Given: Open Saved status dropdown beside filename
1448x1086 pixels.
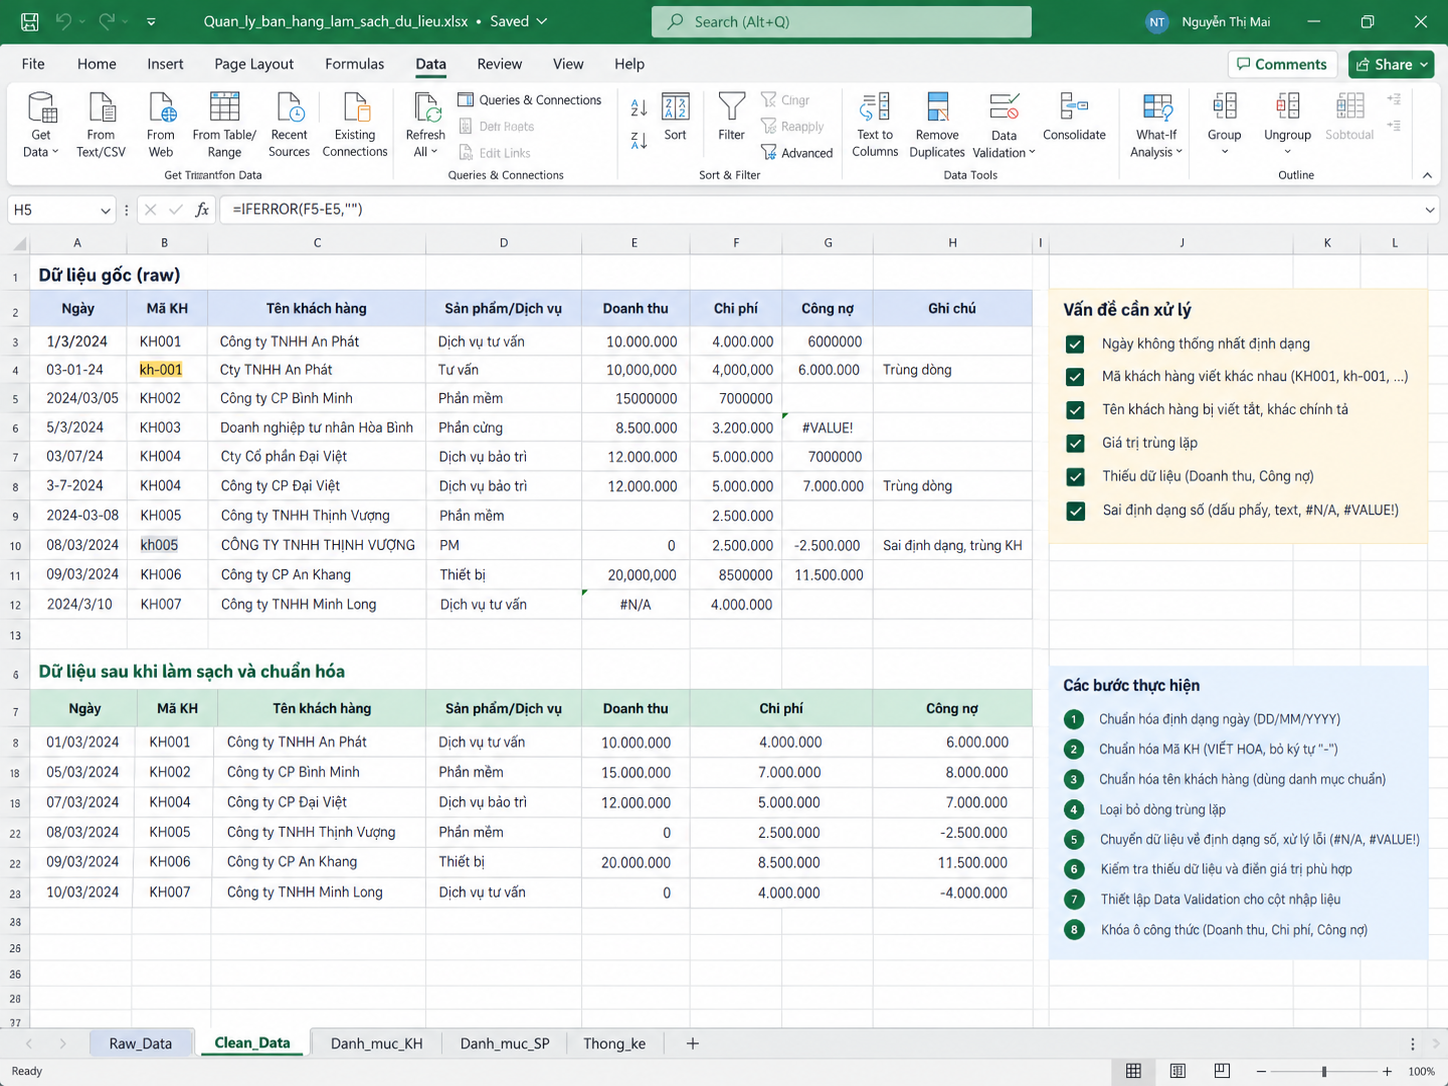Looking at the screenshot, I should pyautogui.click(x=542, y=21).
